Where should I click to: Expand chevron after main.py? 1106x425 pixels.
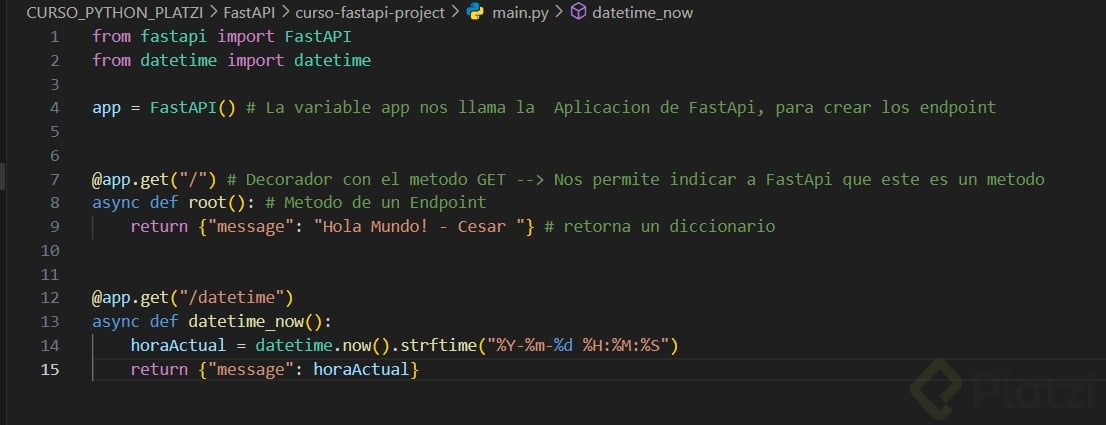click(x=558, y=13)
